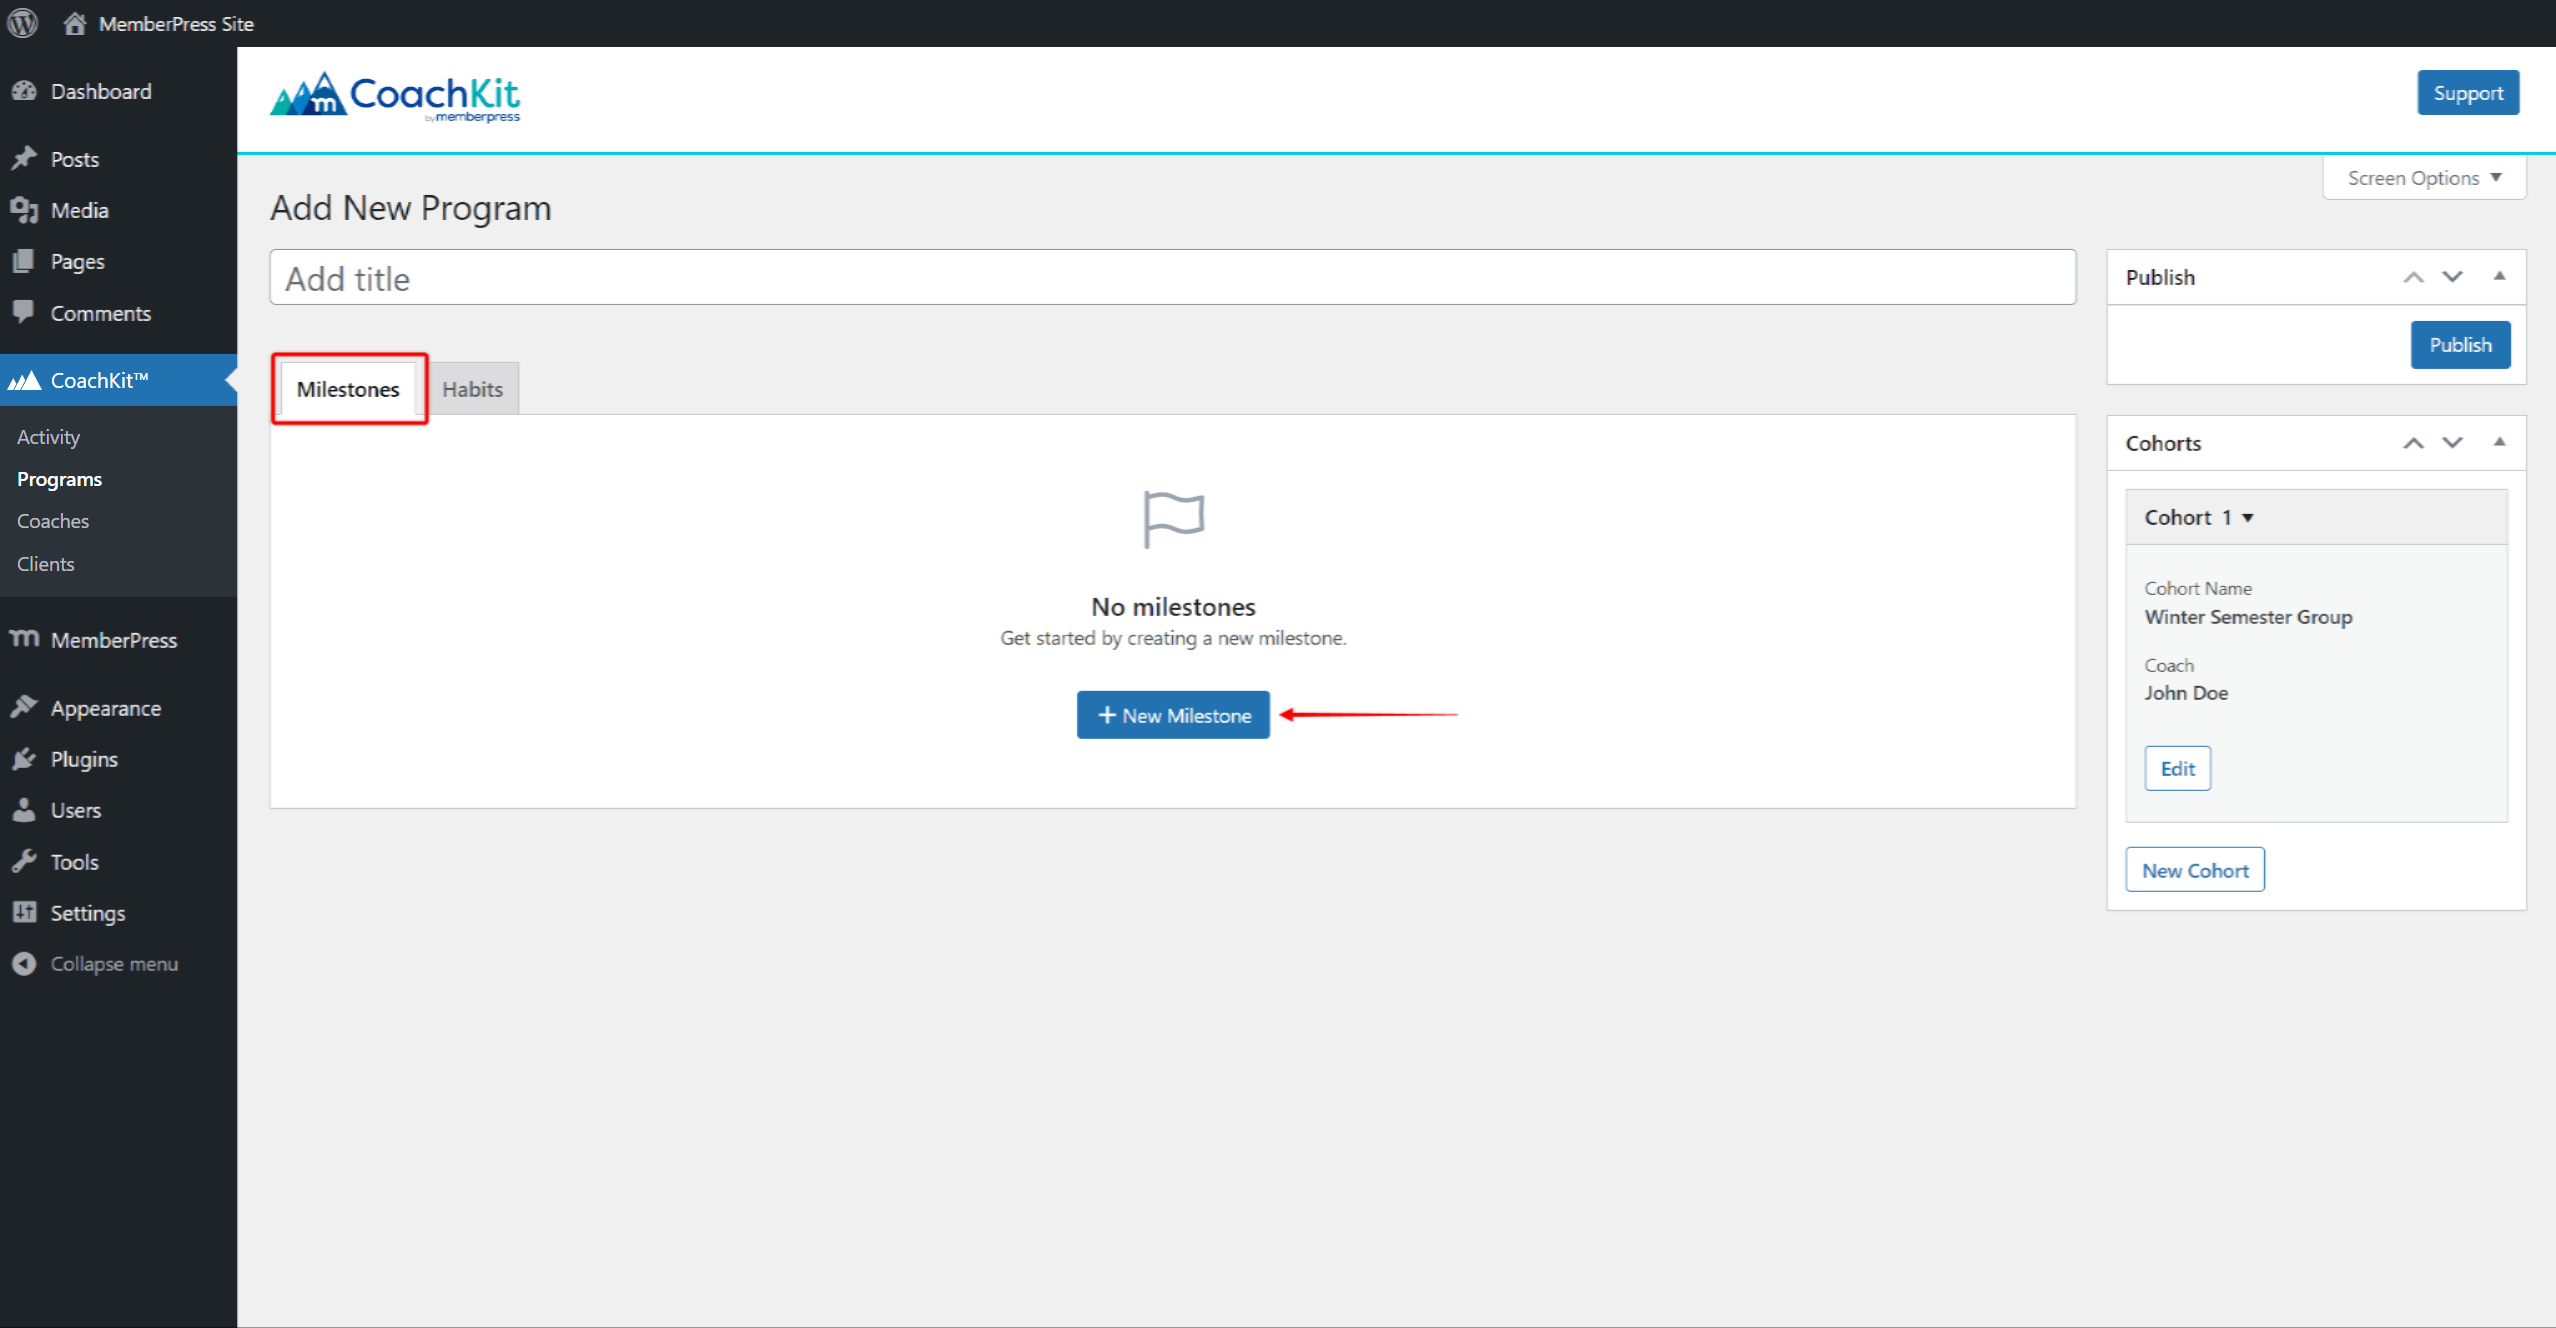Screen dimensions: 2556x1328
Task: Click the Edit cohort button
Action: [x=2176, y=769]
